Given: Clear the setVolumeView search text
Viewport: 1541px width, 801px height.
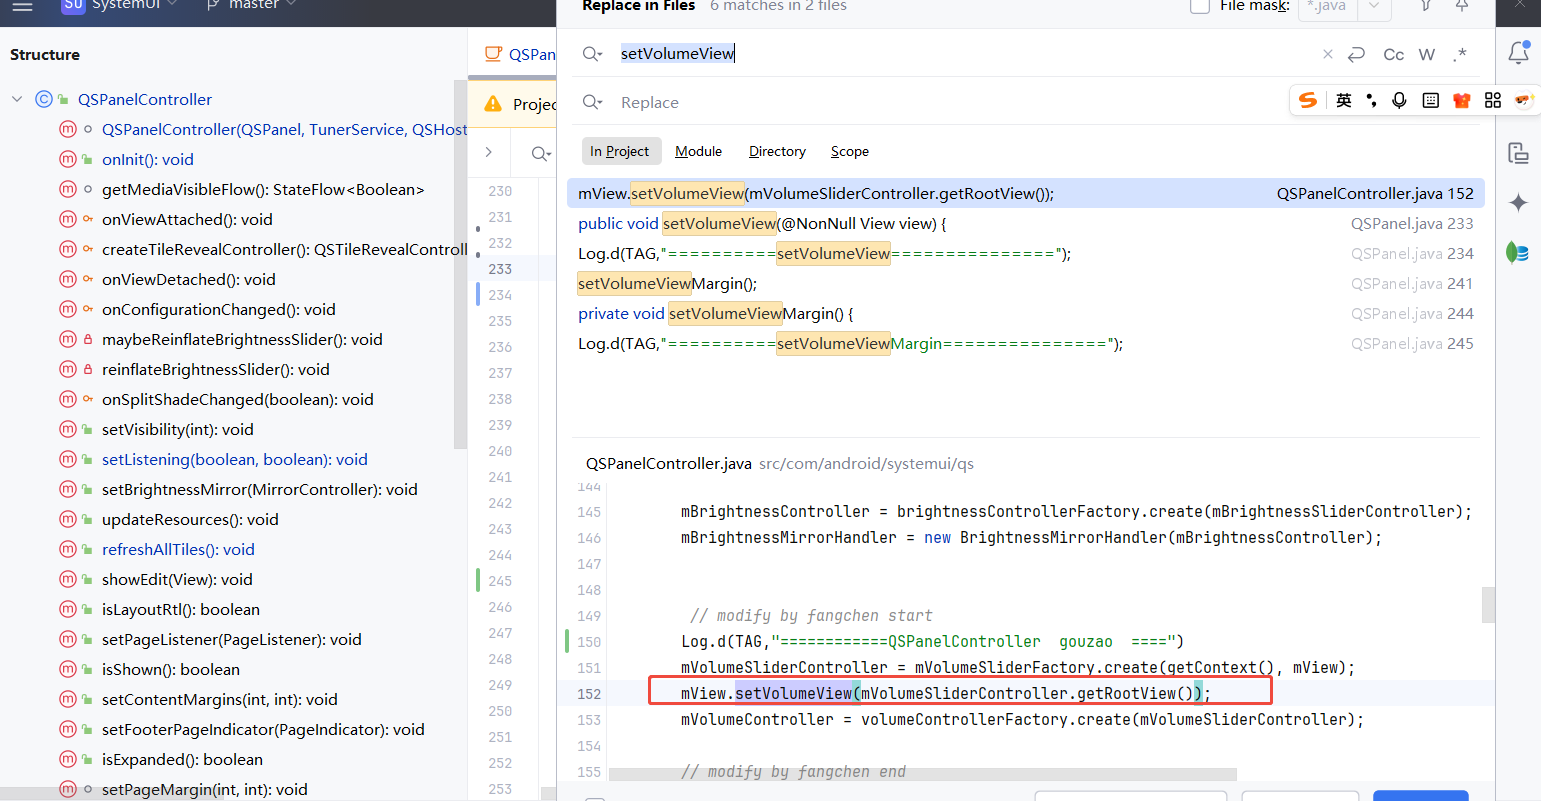Looking at the screenshot, I should click(x=1328, y=54).
